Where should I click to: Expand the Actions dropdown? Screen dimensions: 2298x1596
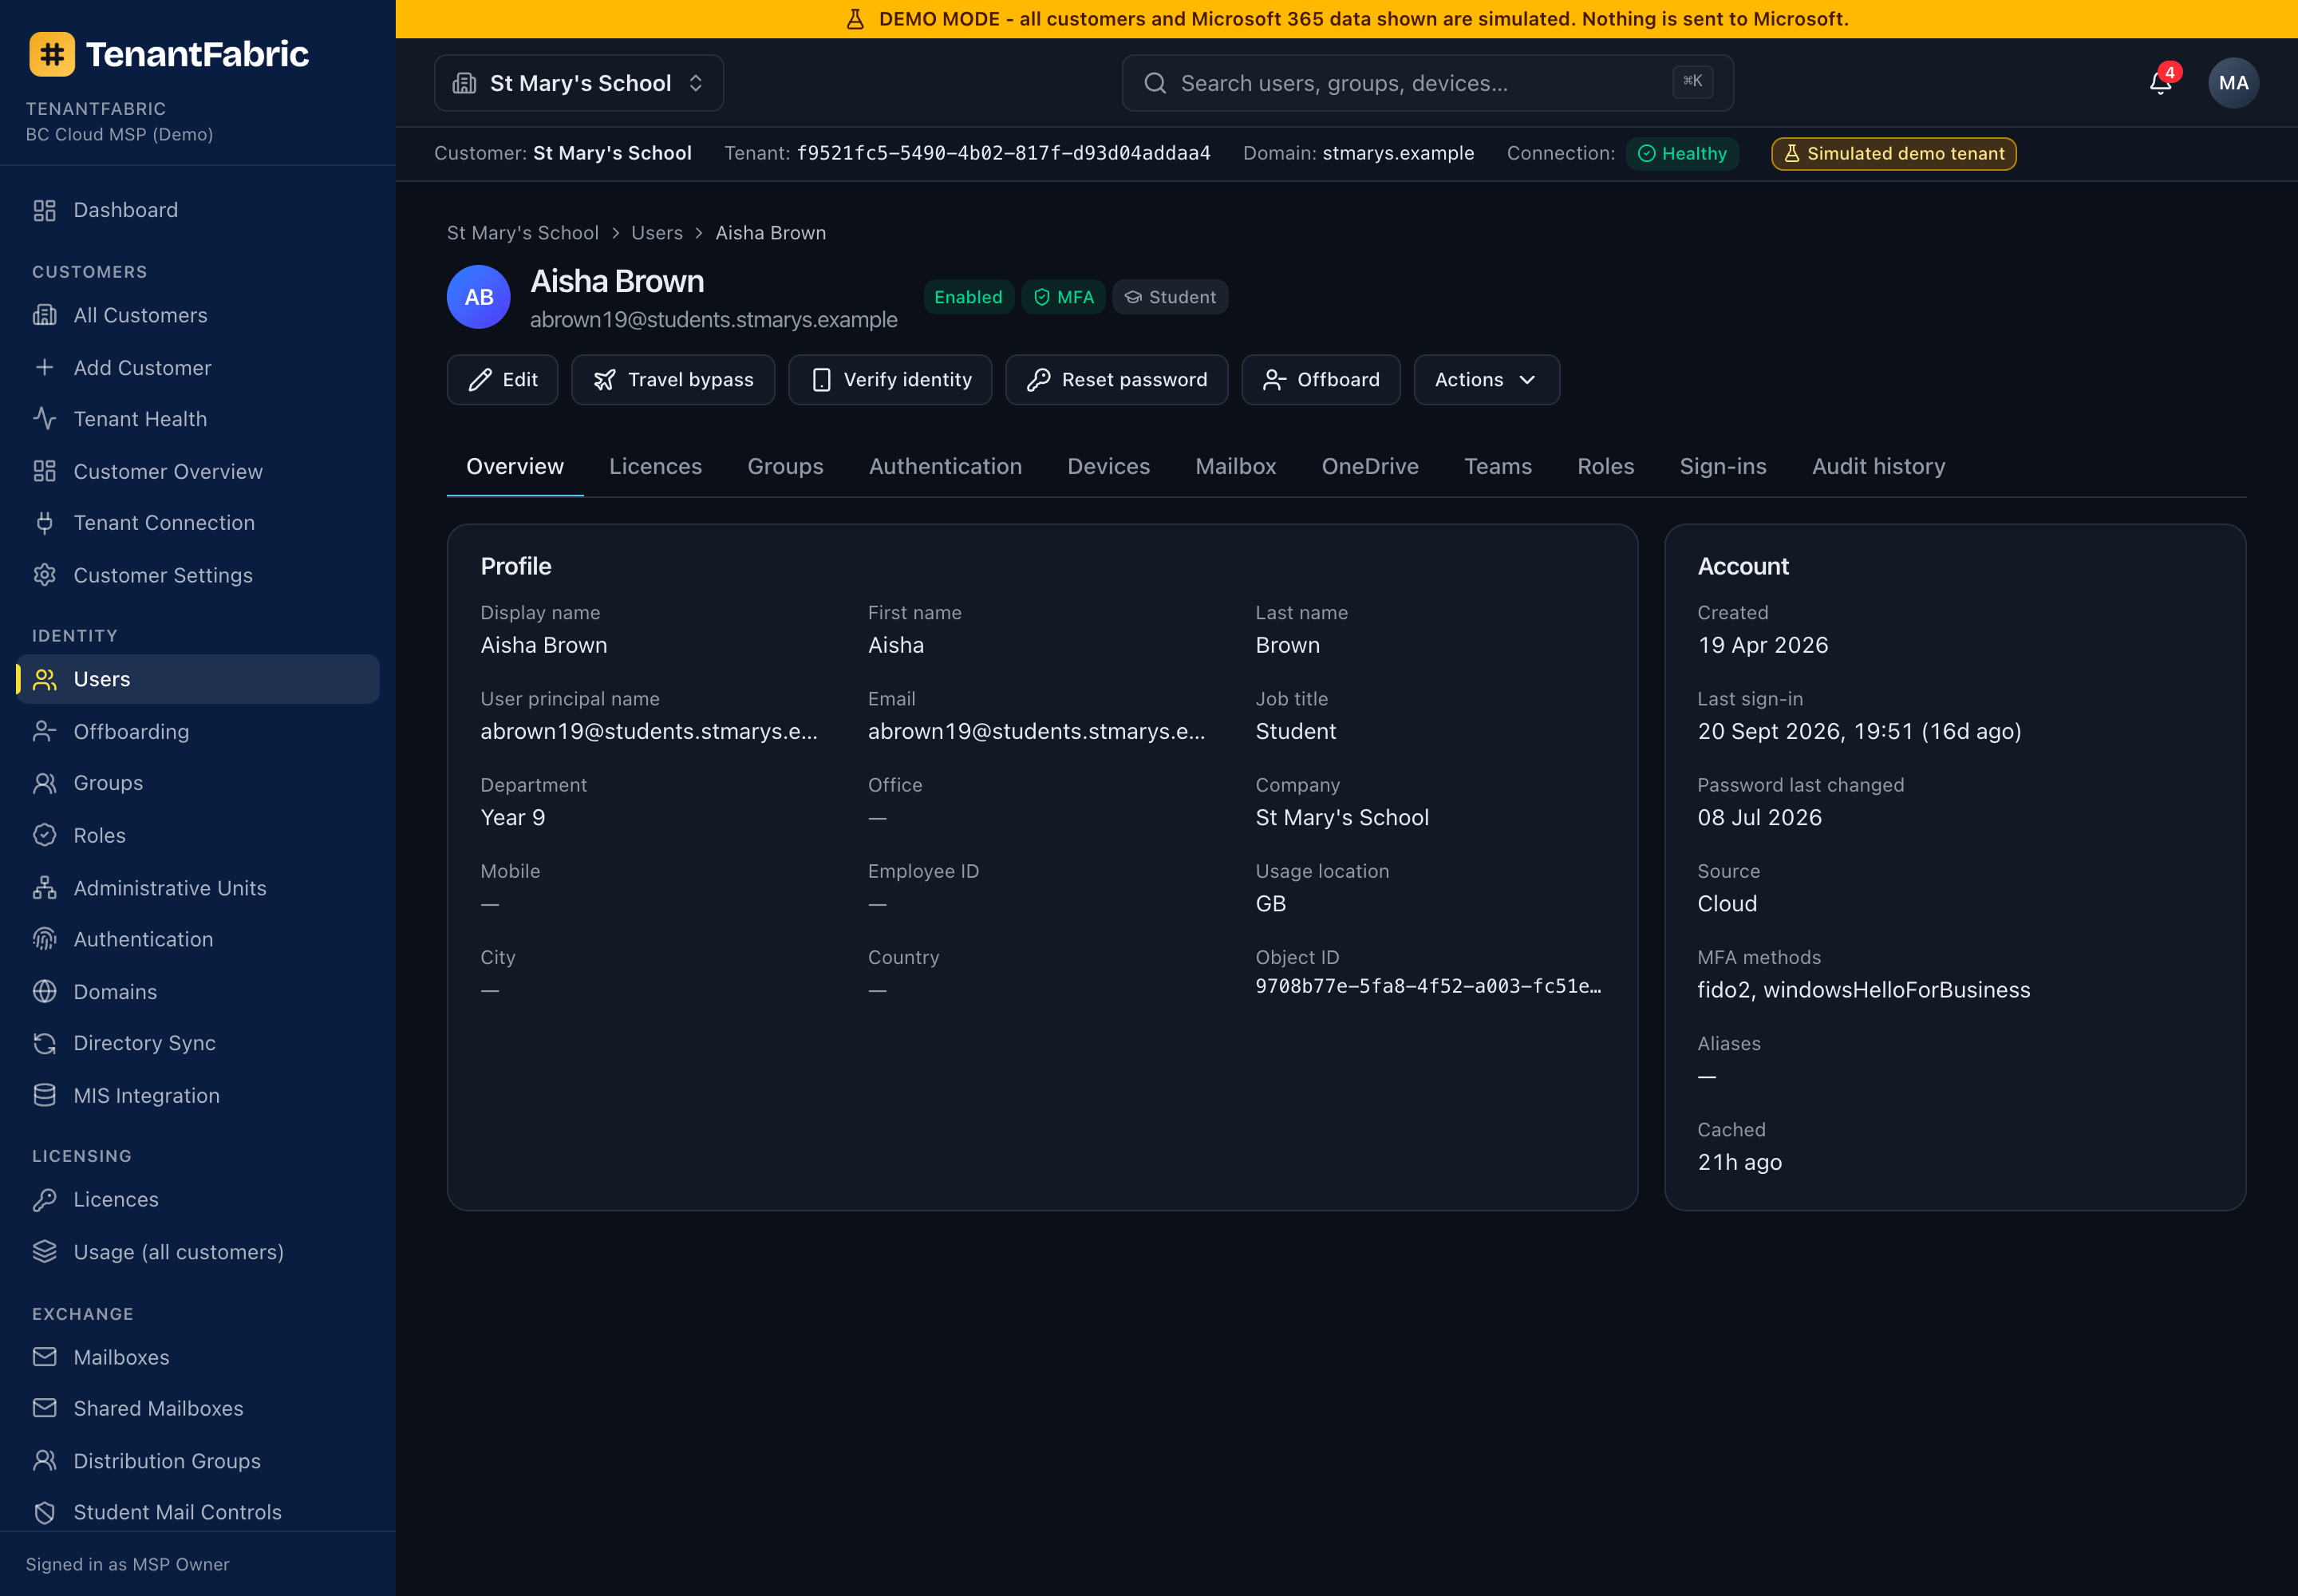1486,380
